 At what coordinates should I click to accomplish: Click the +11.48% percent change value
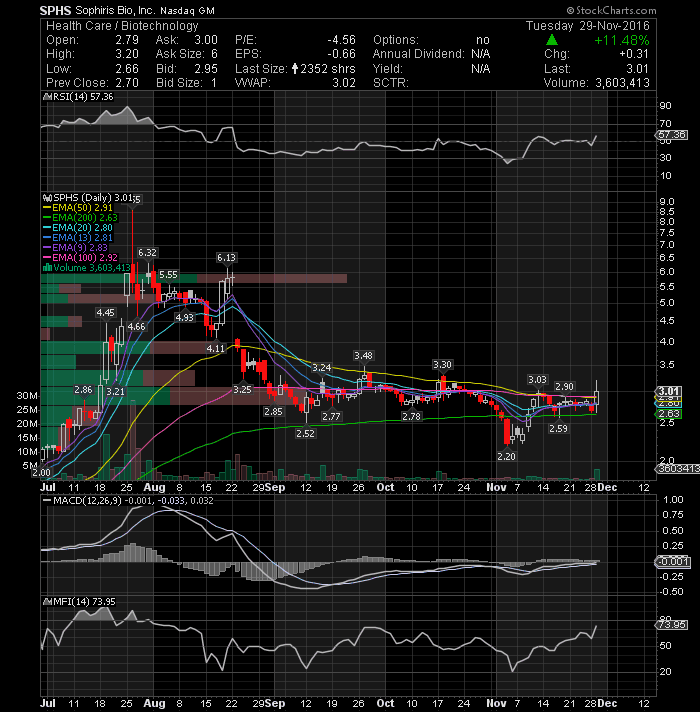621,40
